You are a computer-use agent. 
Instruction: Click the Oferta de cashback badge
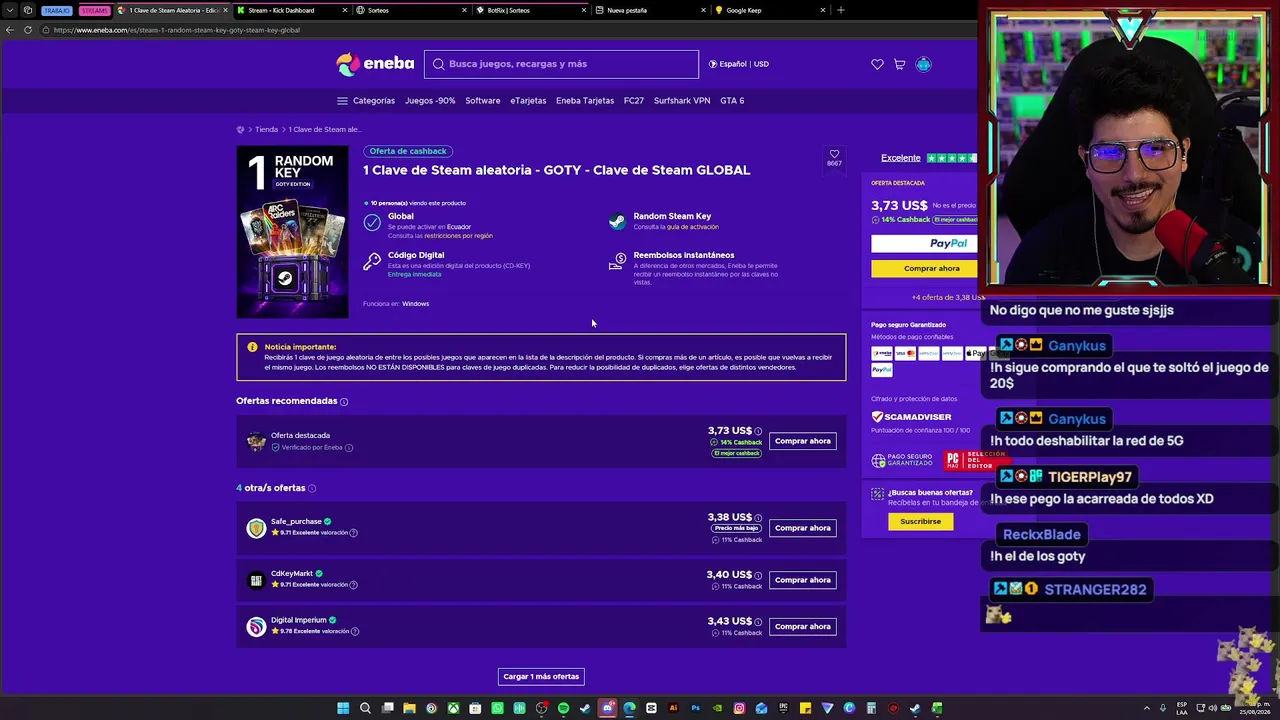408,151
